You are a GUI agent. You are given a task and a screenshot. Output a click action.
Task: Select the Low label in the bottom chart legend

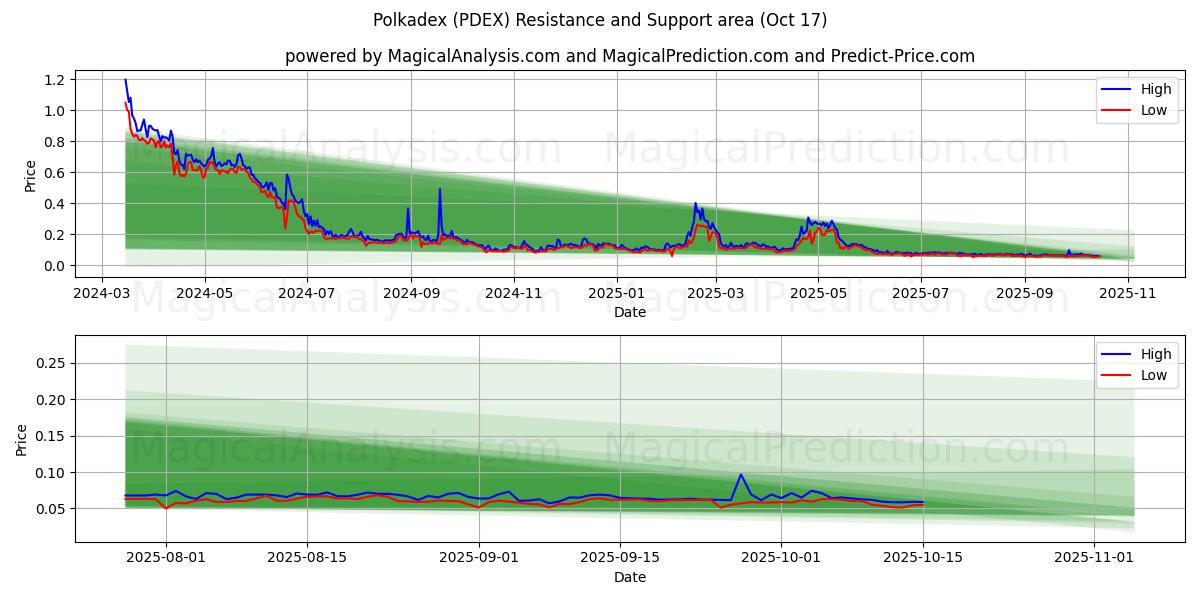tap(1154, 375)
